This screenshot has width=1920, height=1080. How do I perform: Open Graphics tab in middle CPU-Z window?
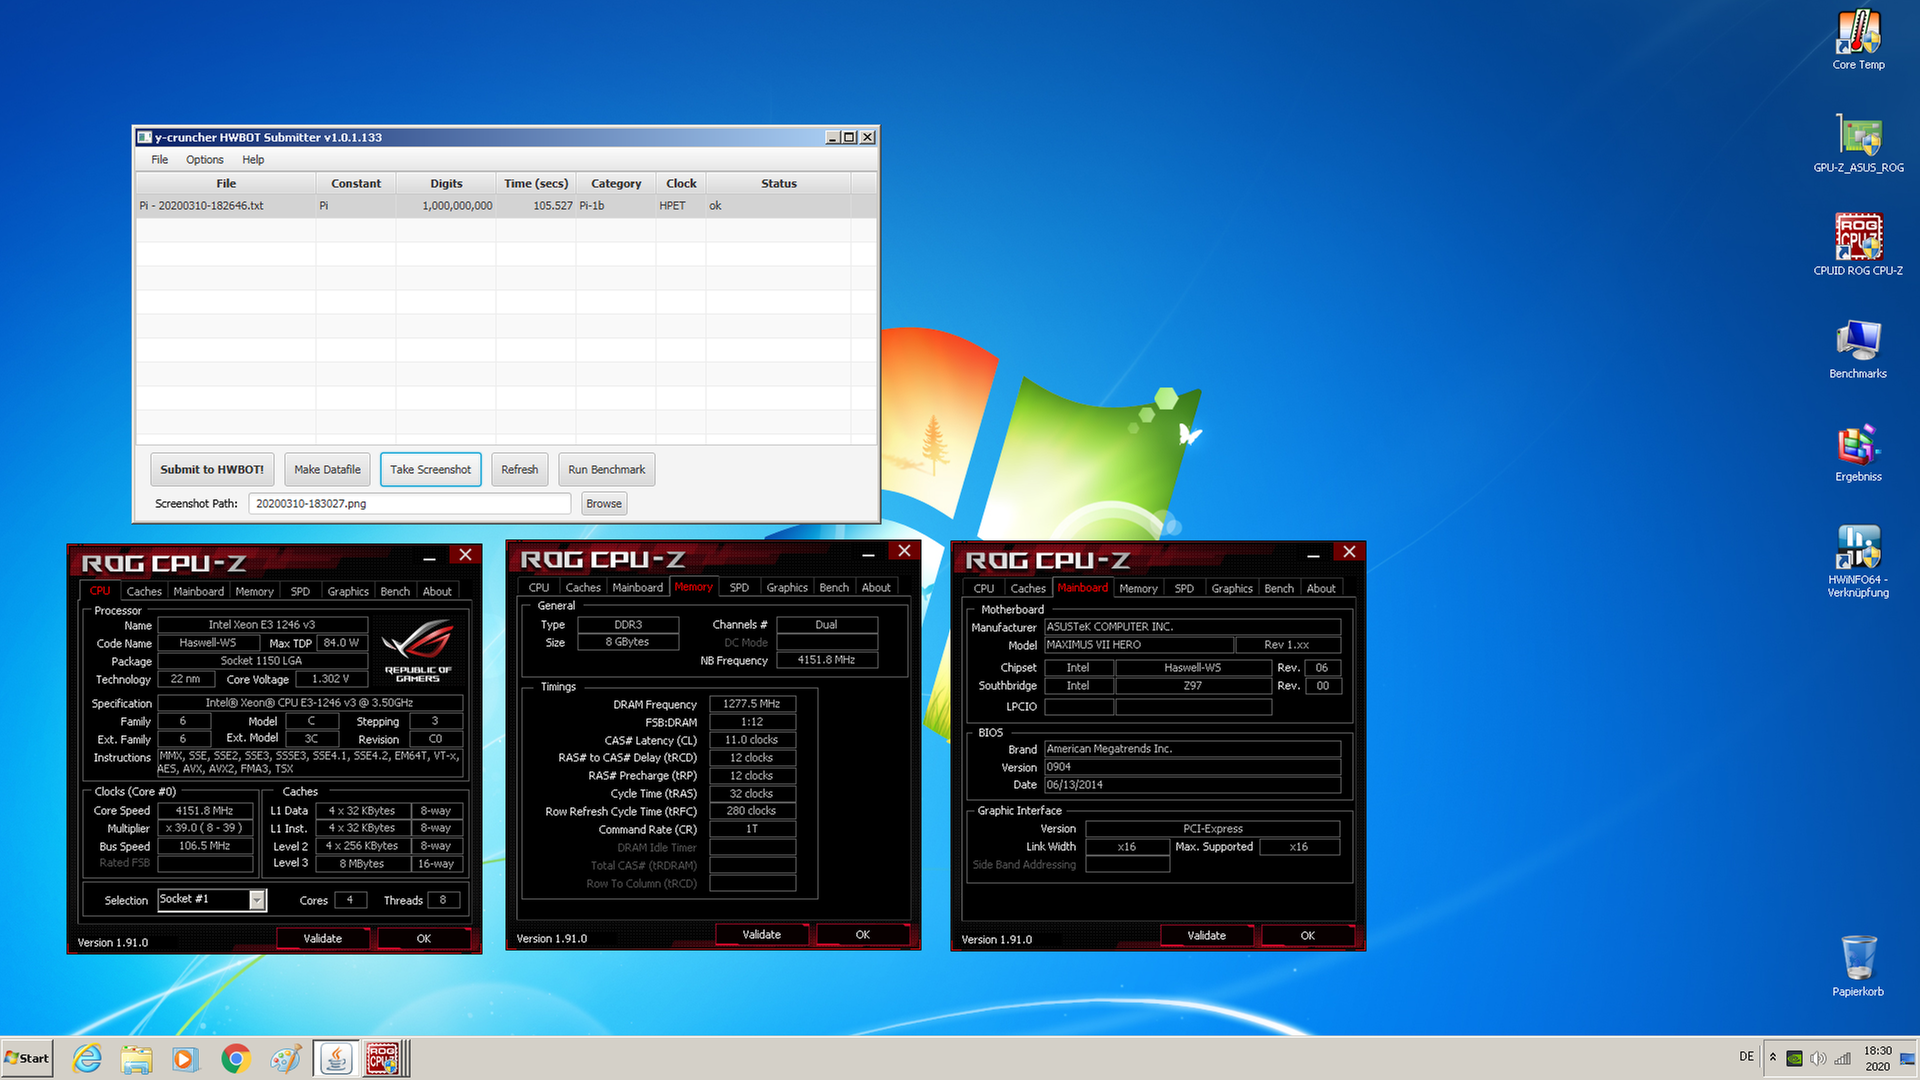tap(787, 588)
